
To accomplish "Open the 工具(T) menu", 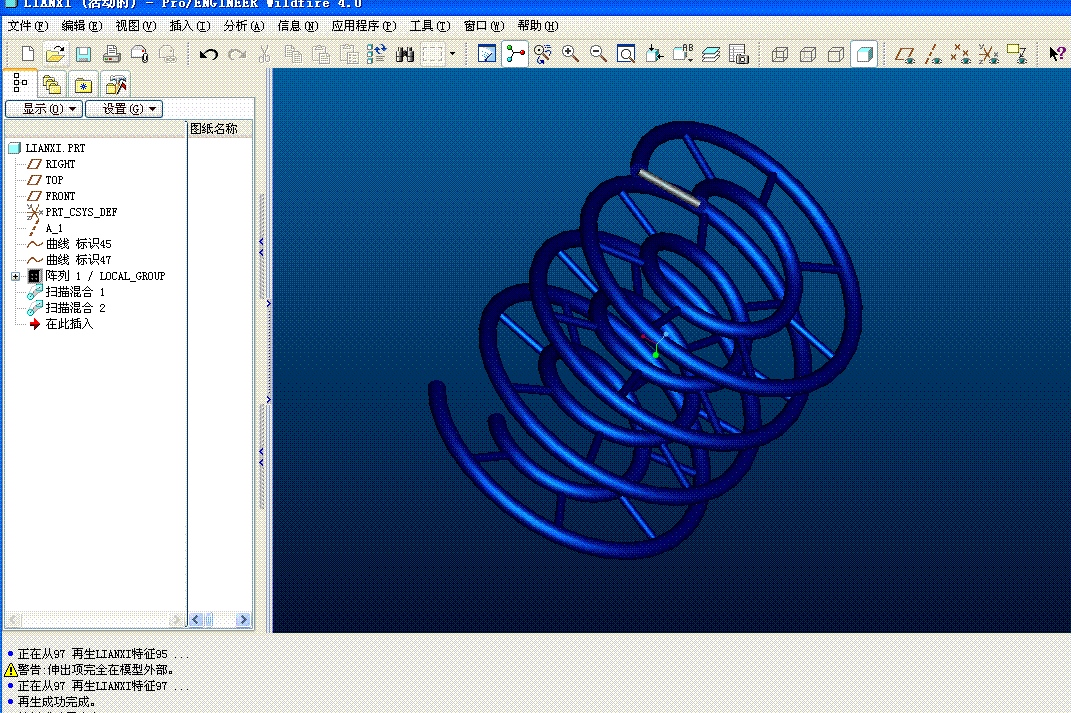I will coord(430,26).
